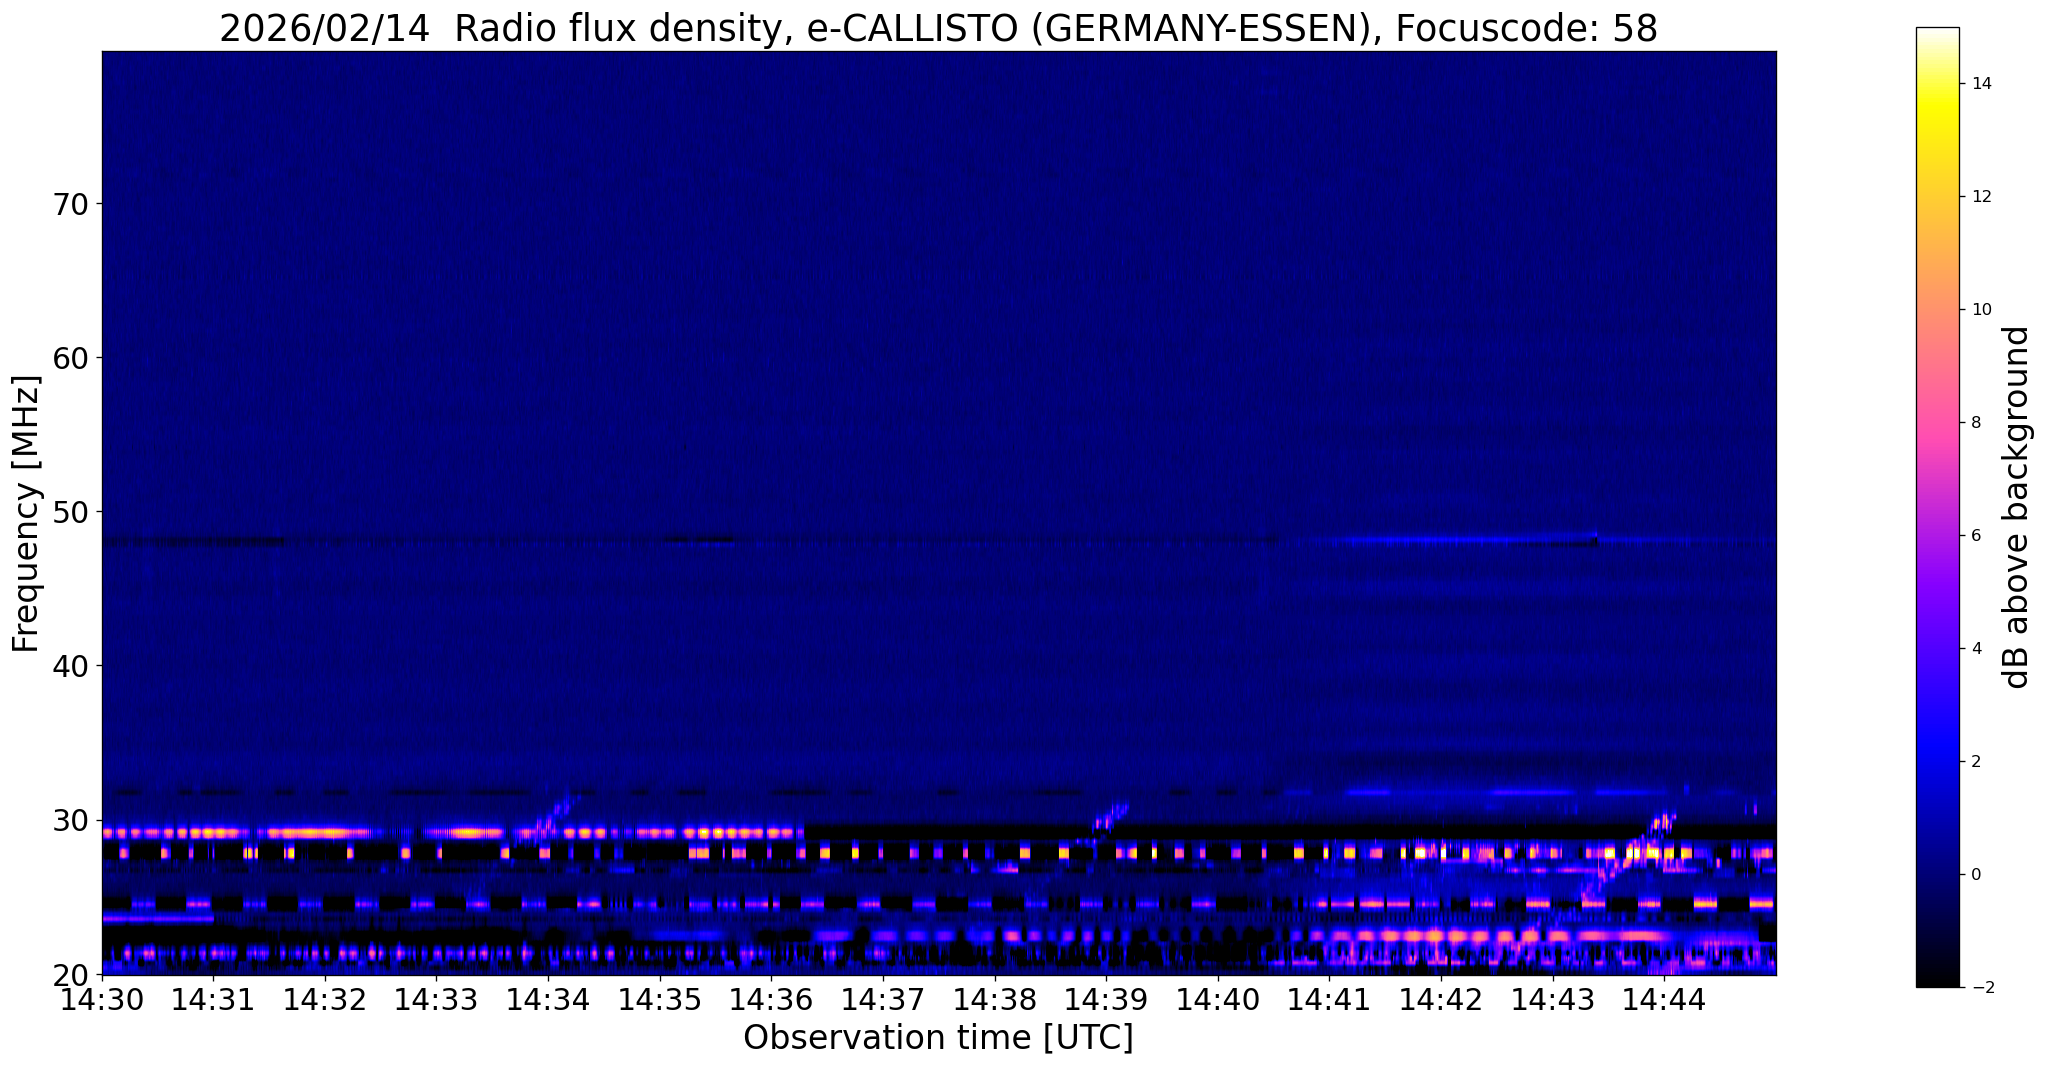The width and height of the screenshot is (2047, 1067).
Task: Click the 14:31 time tick label
Action: (x=214, y=999)
